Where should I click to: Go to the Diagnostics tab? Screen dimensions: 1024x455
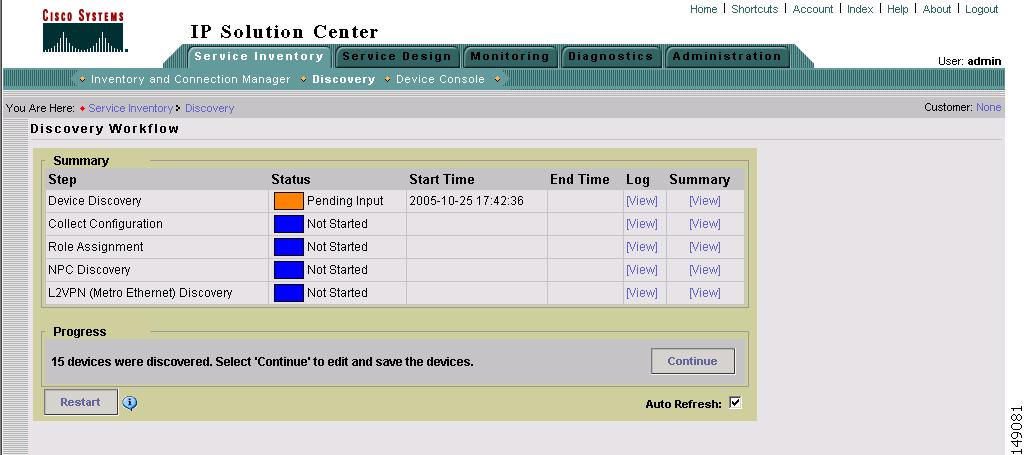(611, 56)
